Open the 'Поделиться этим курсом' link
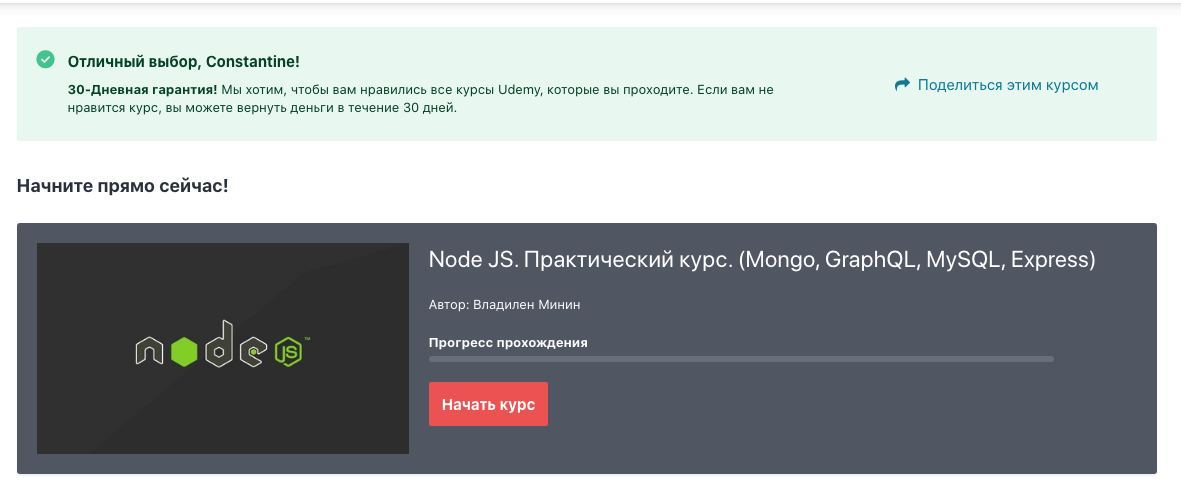The image size is (1181, 494). [x=1008, y=85]
